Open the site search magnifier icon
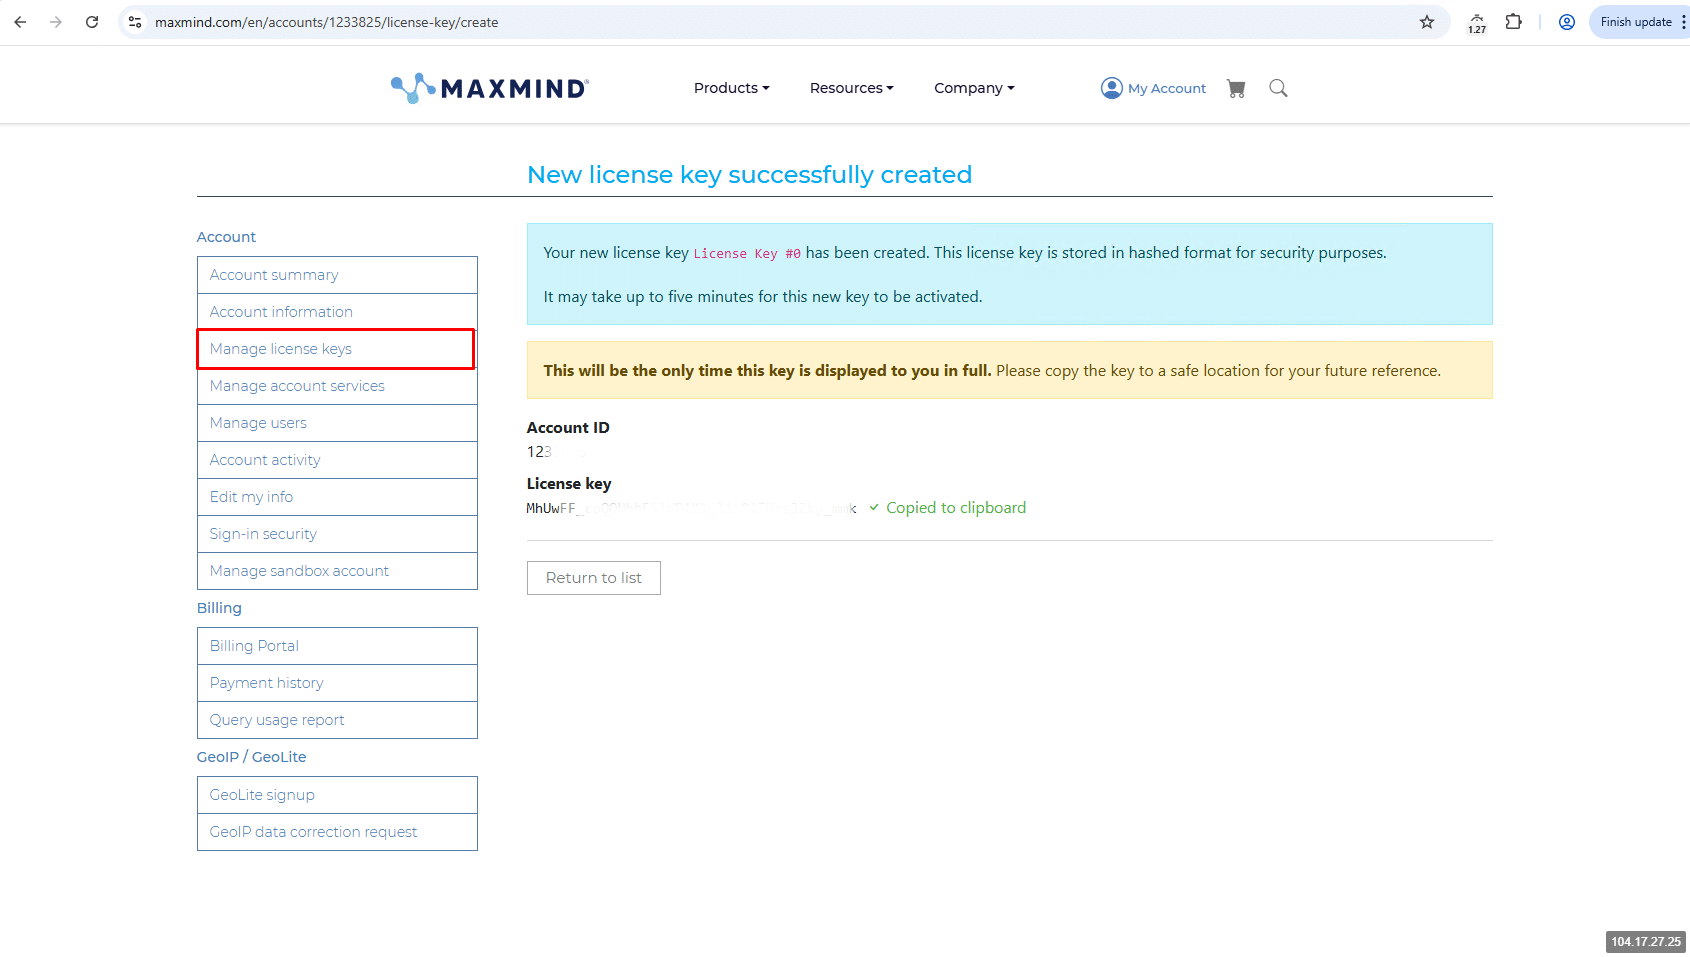1690x957 pixels. (1278, 89)
